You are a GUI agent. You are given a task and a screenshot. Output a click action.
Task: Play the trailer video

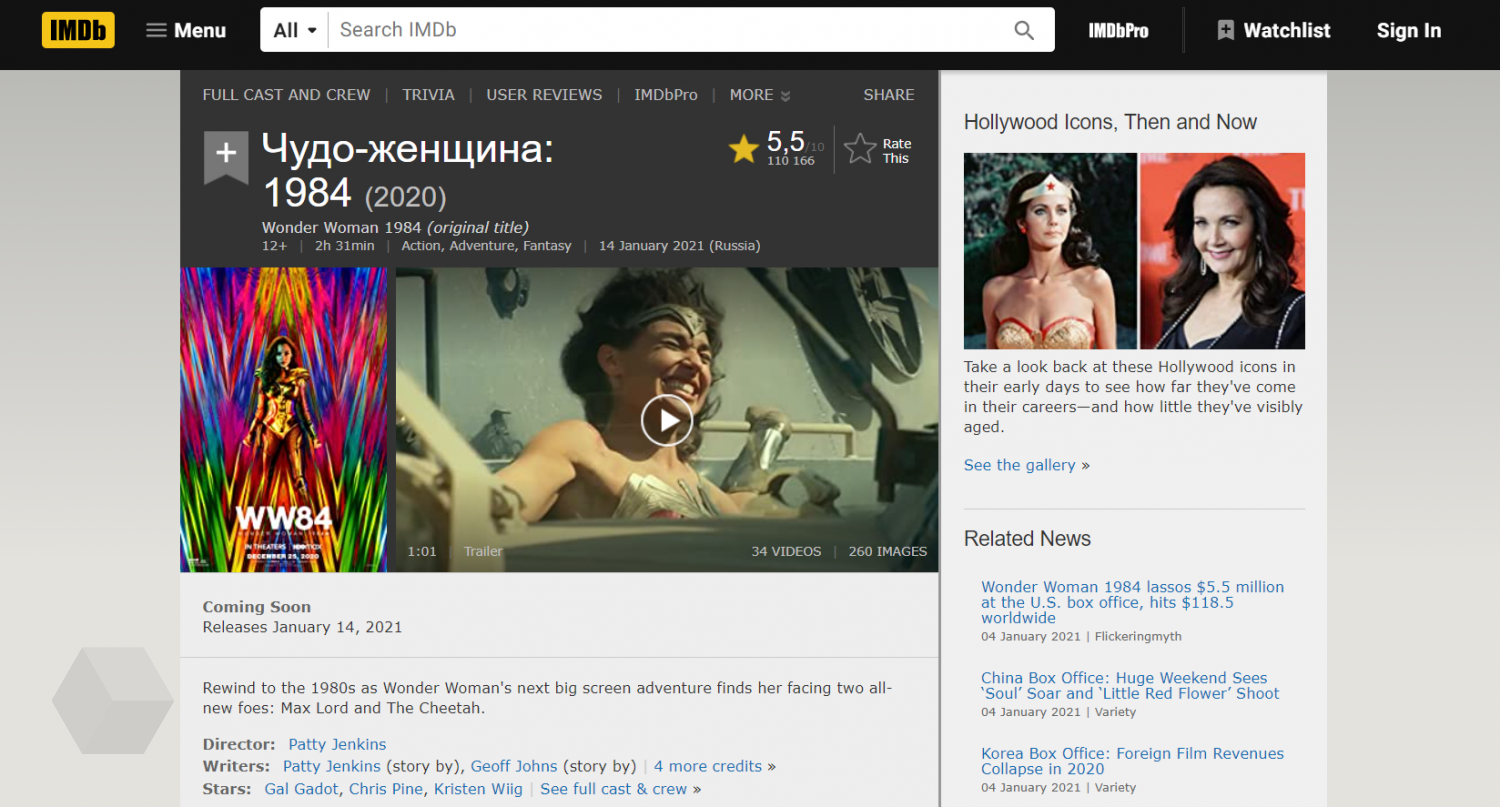coord(666,420)
